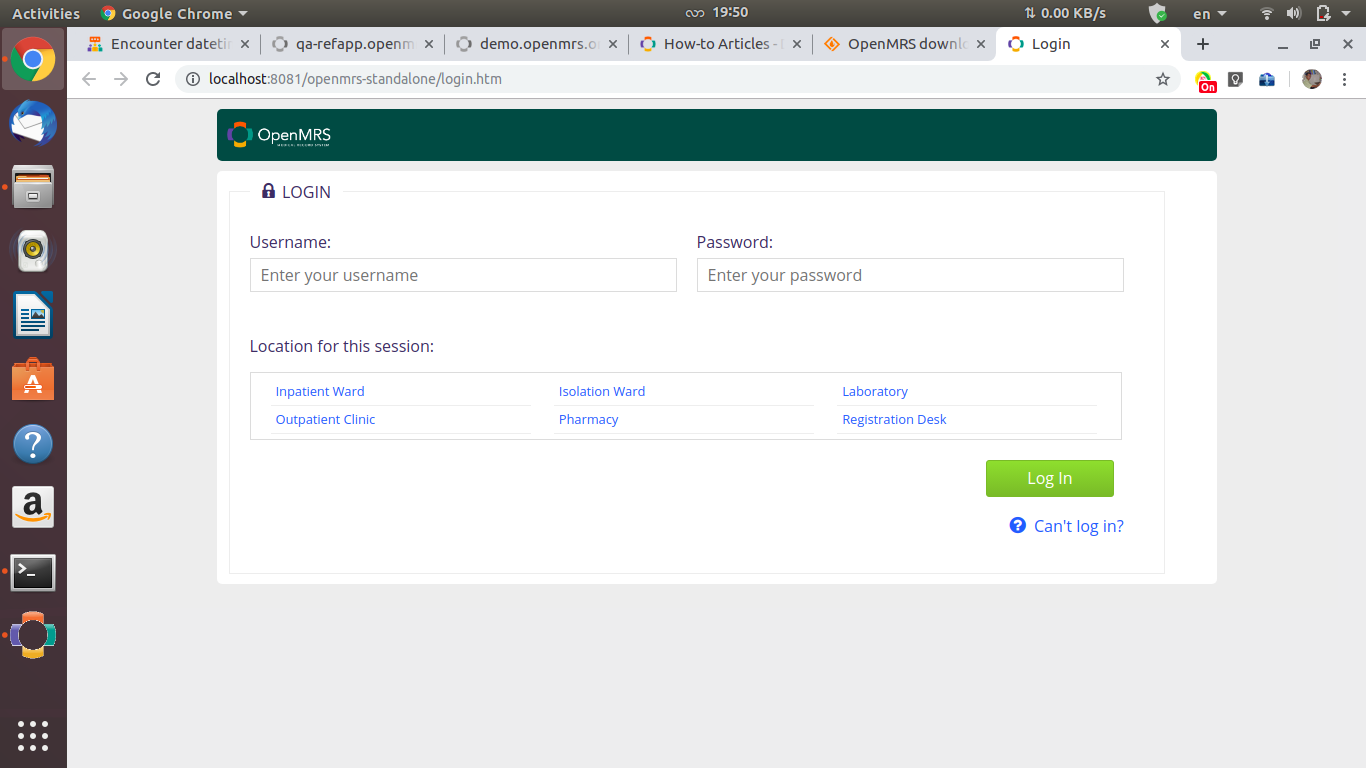Focus the Password input field
Screen dimensions: 1366x768
(910, 275)
